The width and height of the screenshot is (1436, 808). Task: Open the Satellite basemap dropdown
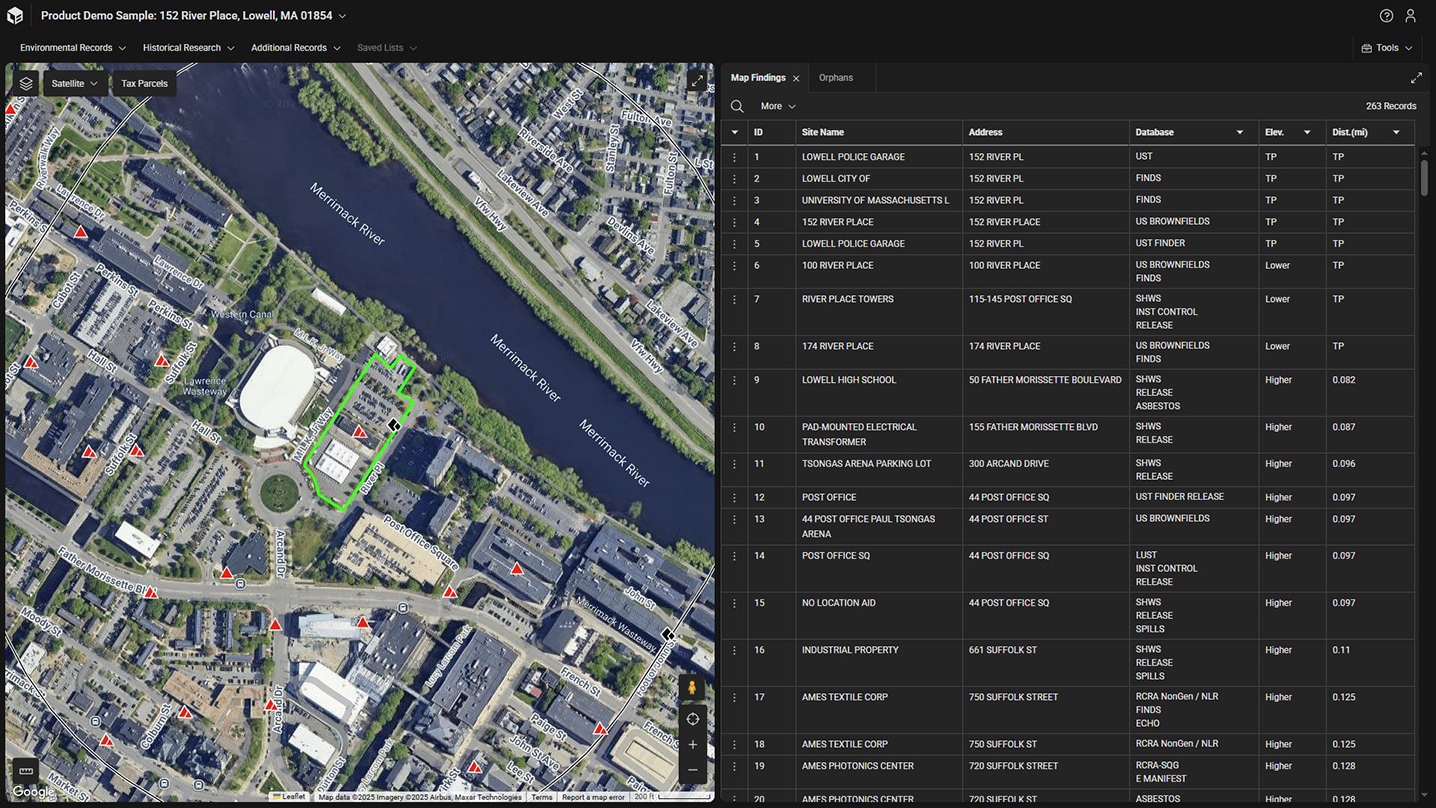(x=75, y=84)
